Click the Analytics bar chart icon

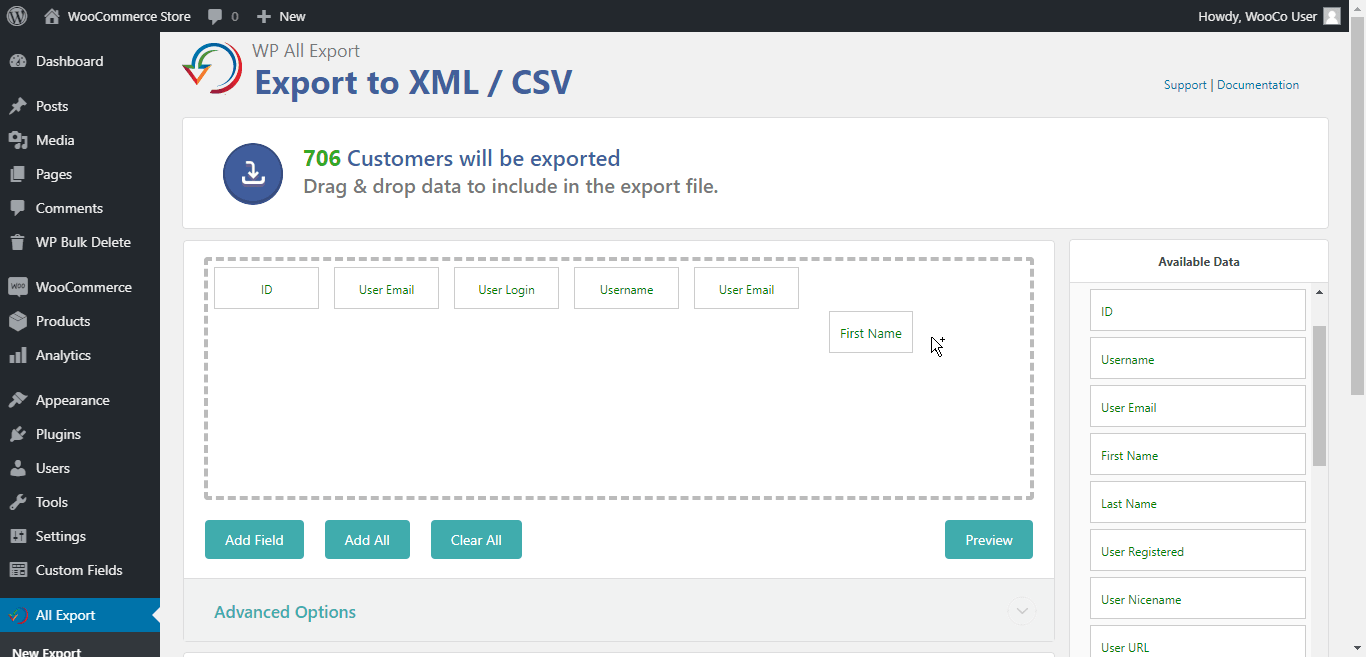coord(18,355)
